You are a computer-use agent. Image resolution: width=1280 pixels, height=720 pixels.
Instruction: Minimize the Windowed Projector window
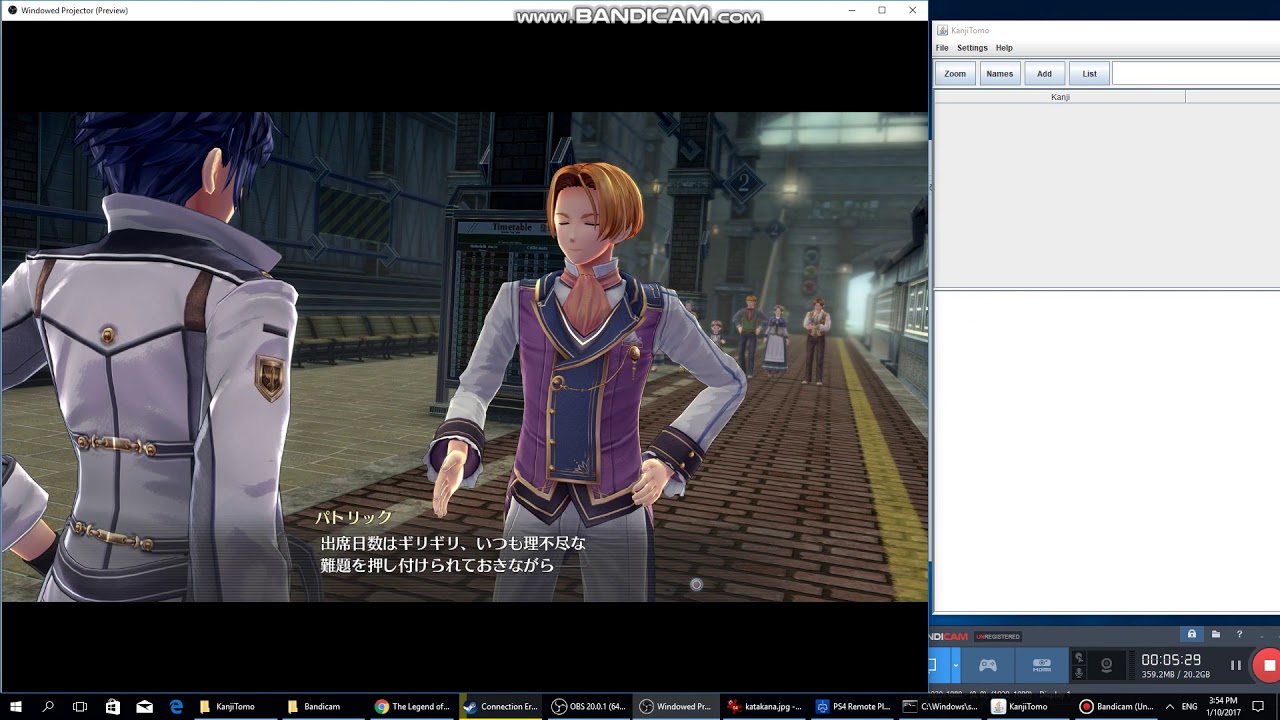coord(852,10)
